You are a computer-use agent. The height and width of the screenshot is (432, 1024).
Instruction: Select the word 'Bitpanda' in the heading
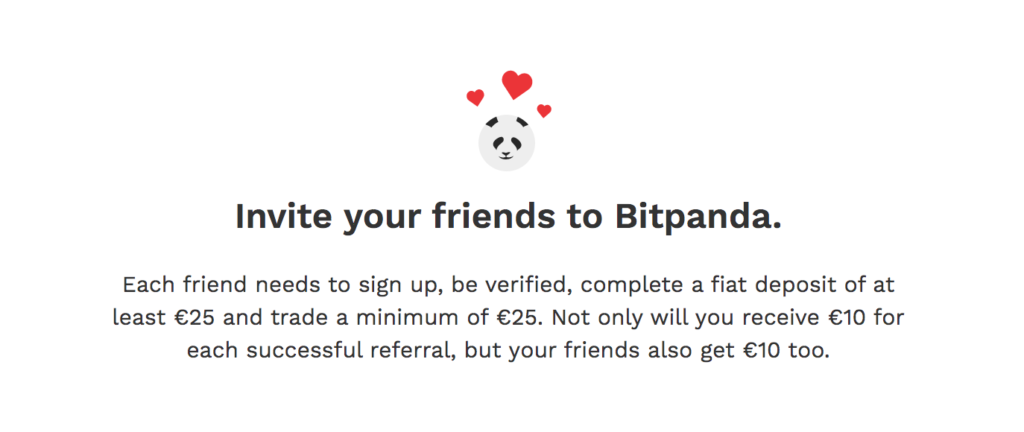pos(693,216)
